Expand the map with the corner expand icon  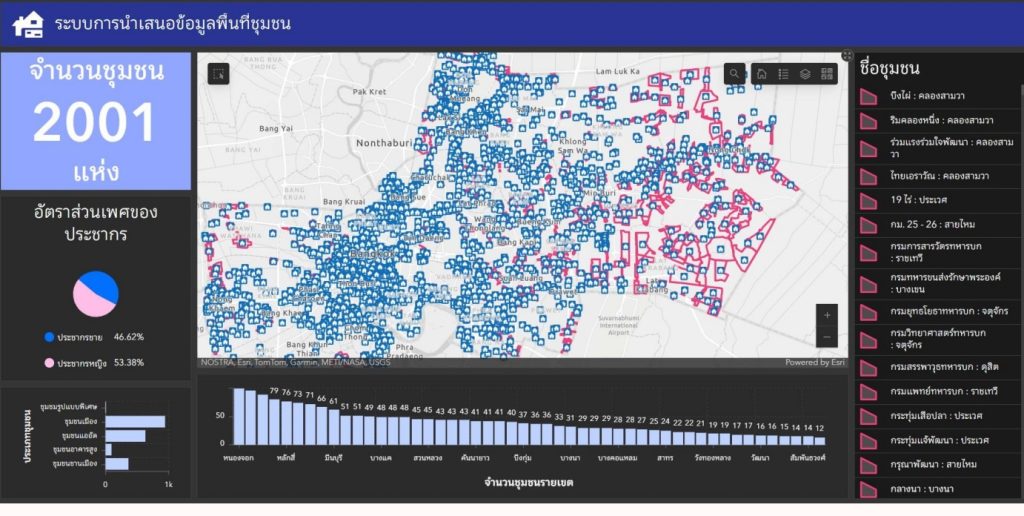point(847,56)
